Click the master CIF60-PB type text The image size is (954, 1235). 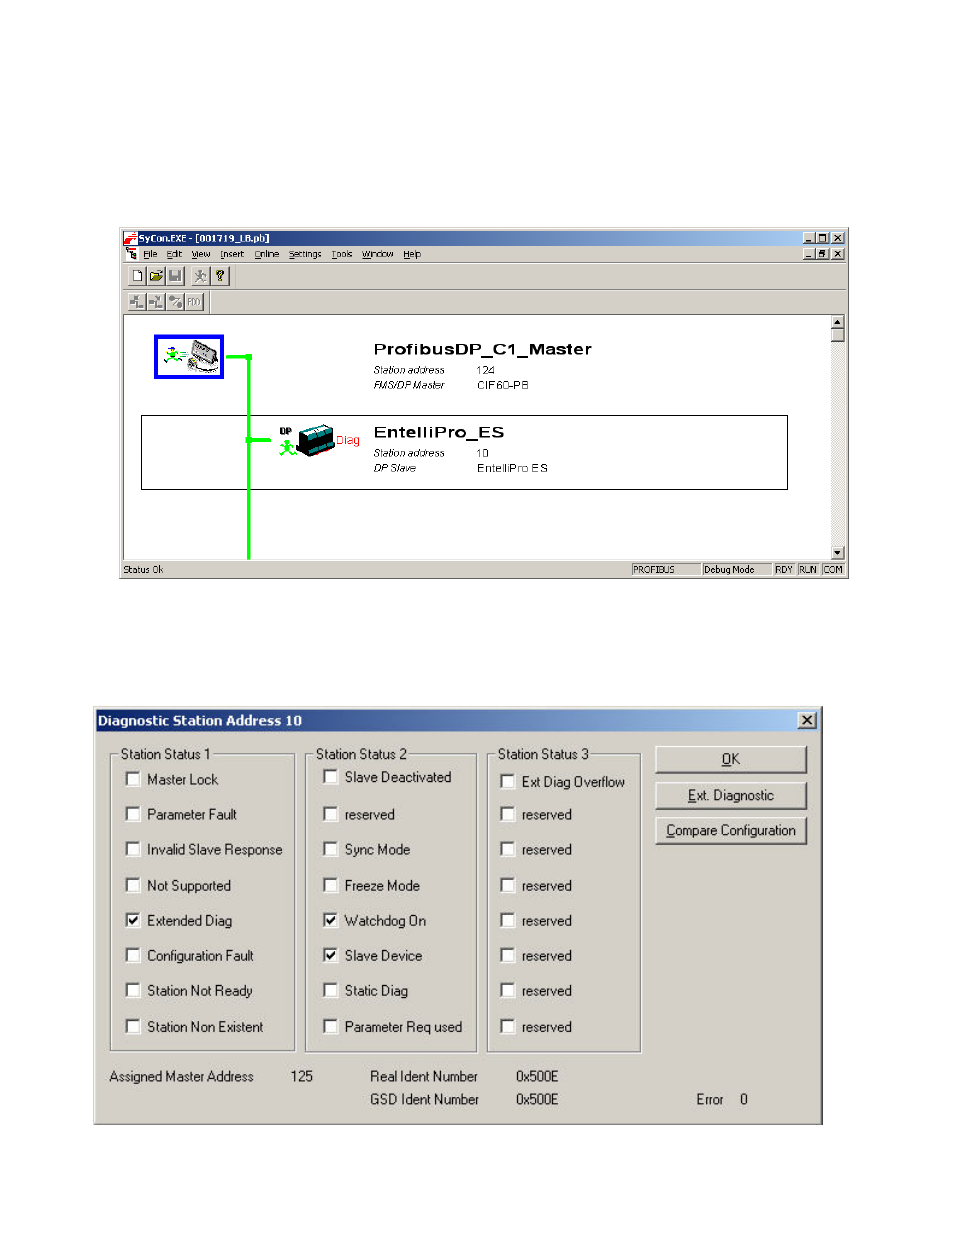(x=502, y=385)
